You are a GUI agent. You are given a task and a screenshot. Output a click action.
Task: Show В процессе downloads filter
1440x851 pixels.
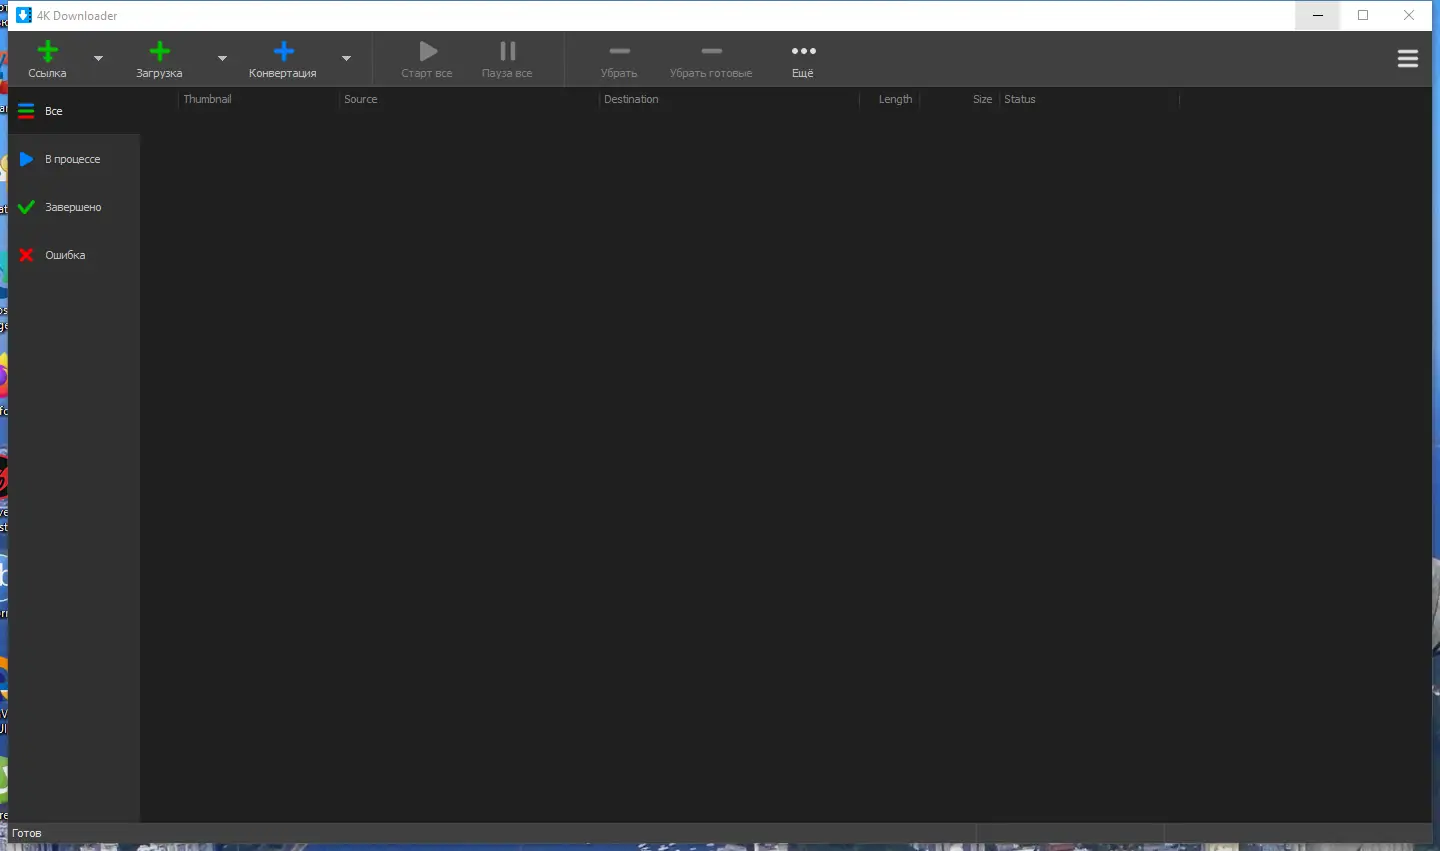click(x=74, y=159)
